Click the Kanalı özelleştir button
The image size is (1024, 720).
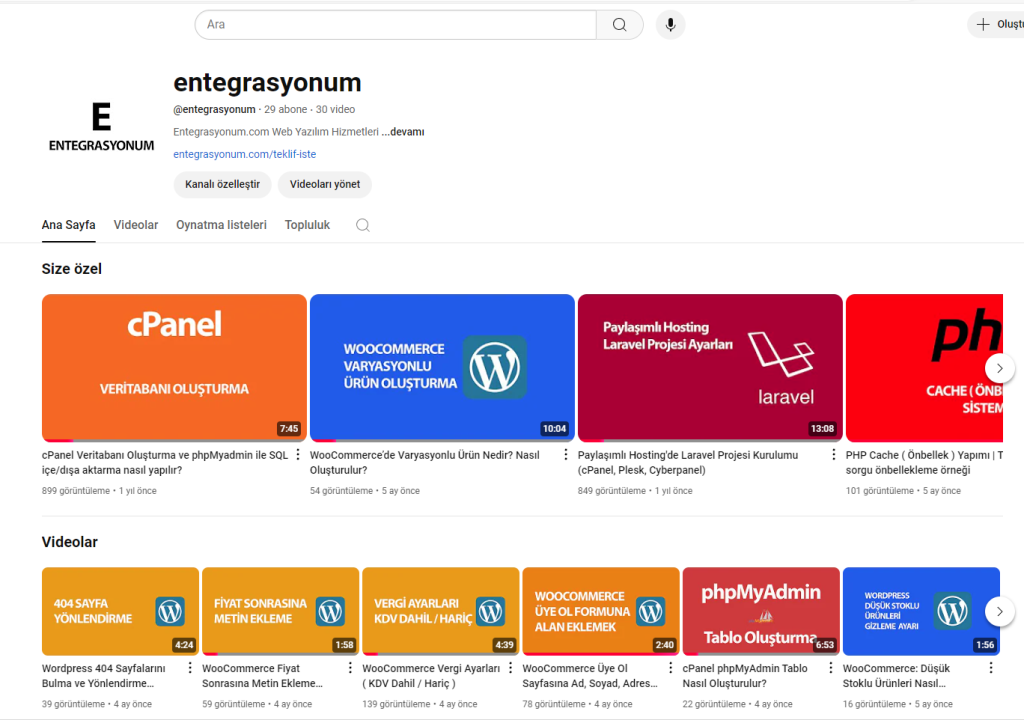(x=222, y=184)
